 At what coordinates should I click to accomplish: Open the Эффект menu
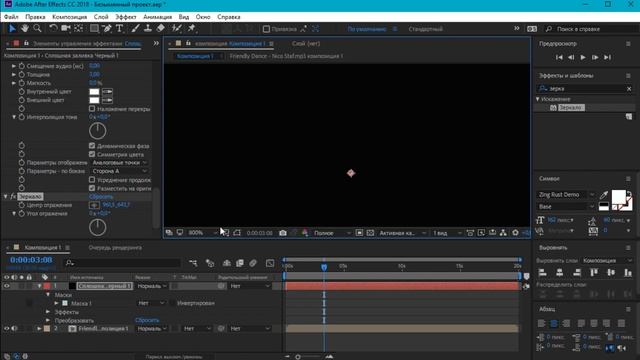coord(126,17)
